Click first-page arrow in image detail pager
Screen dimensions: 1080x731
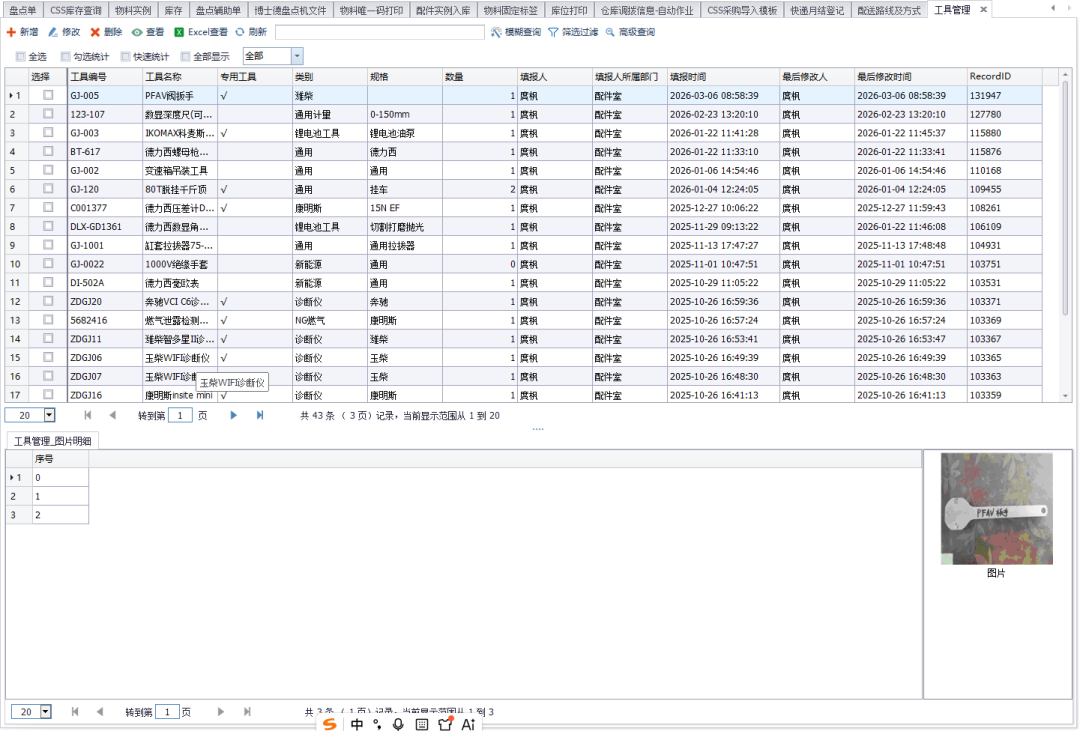pos(75,712)
